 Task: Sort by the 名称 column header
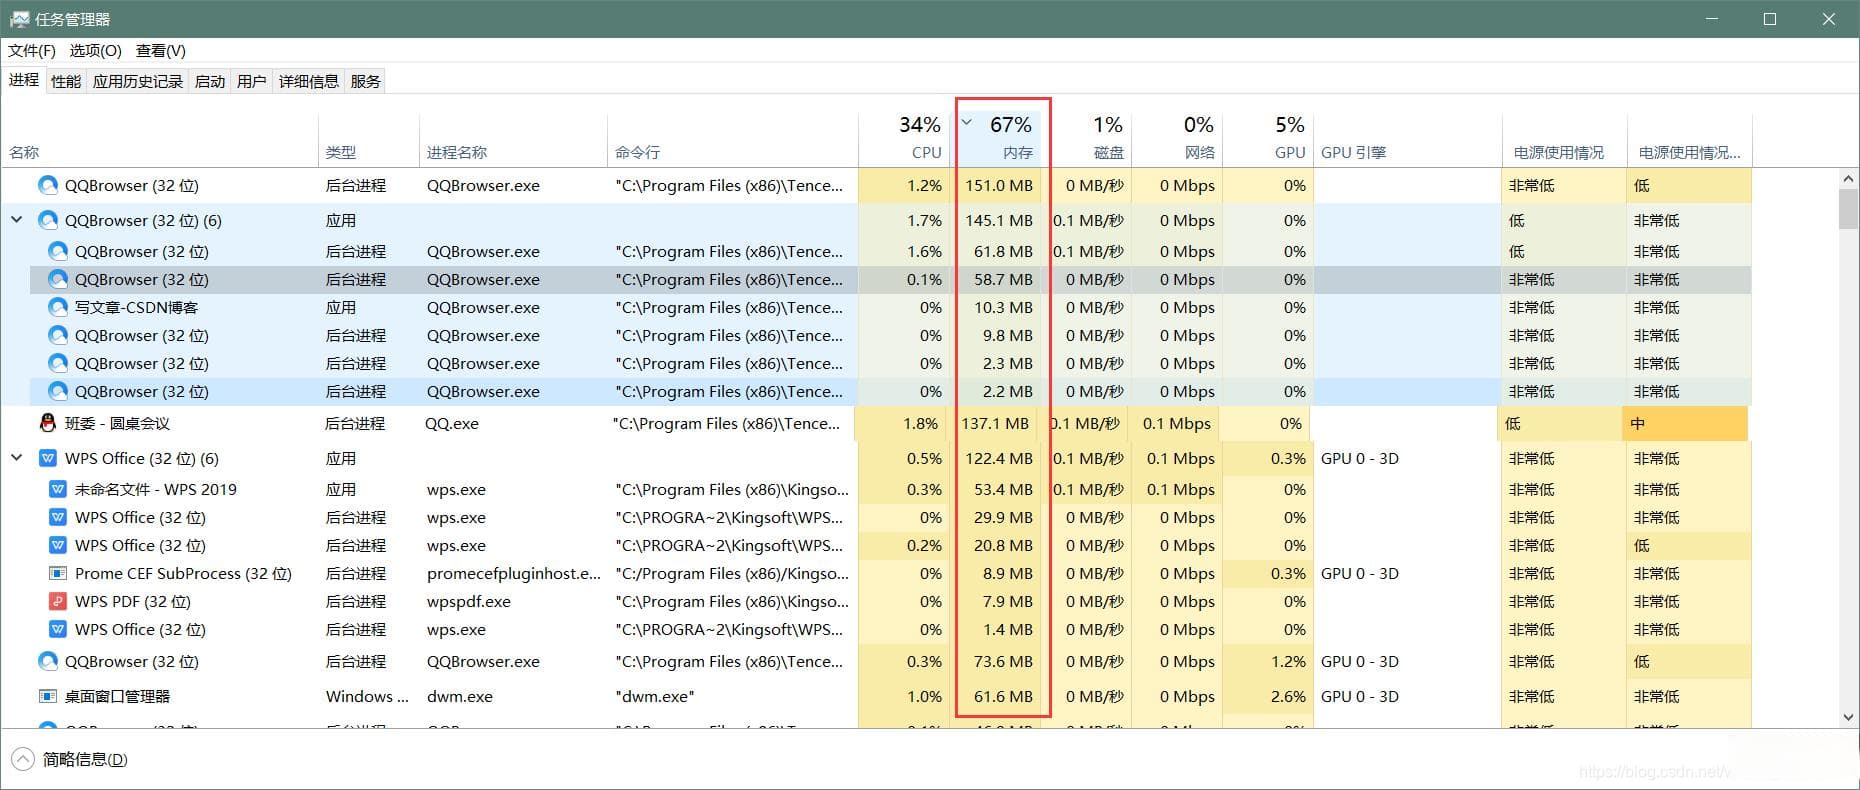tap(160, 139)
